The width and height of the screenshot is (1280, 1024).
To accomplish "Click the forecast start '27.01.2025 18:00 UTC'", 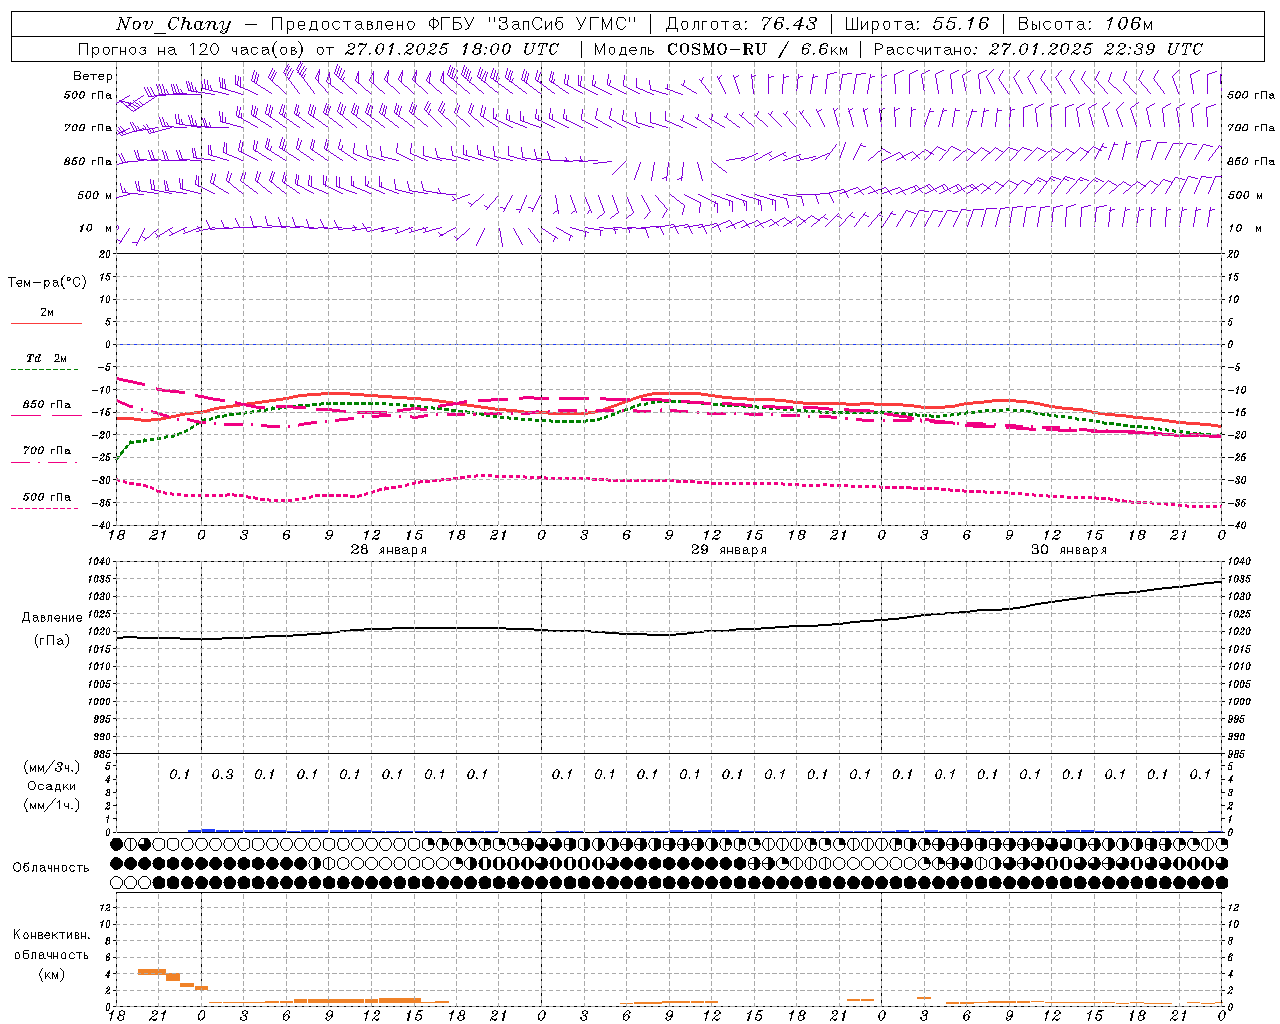I will (452, 49).
